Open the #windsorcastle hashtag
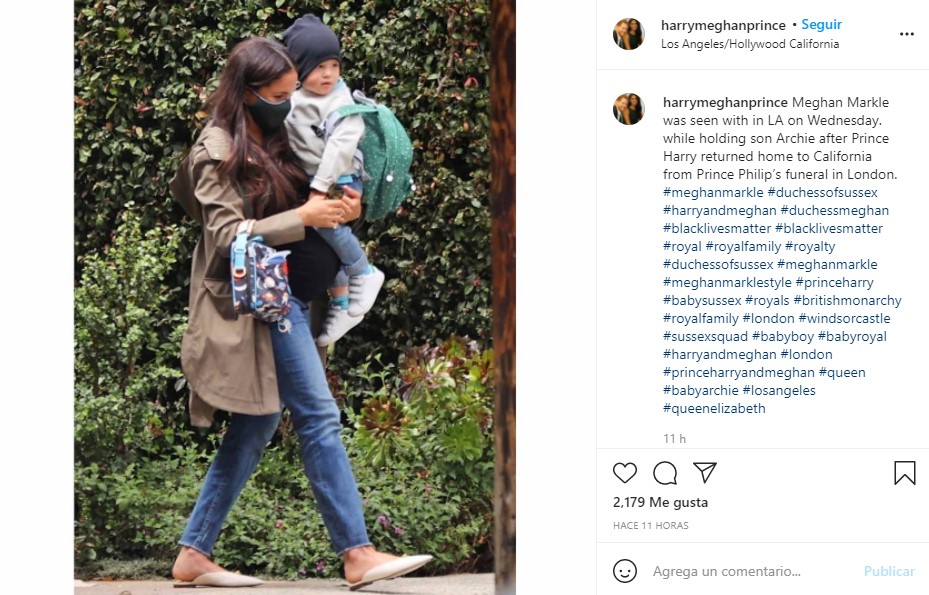This screenshot has height=595, width=929. tap(844, 318)
